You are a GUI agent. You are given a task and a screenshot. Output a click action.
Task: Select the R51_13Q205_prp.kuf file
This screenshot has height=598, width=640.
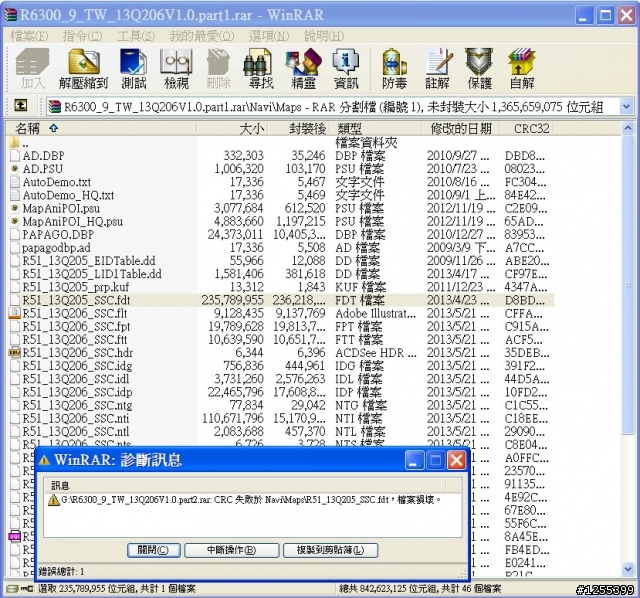coord(76,287)
